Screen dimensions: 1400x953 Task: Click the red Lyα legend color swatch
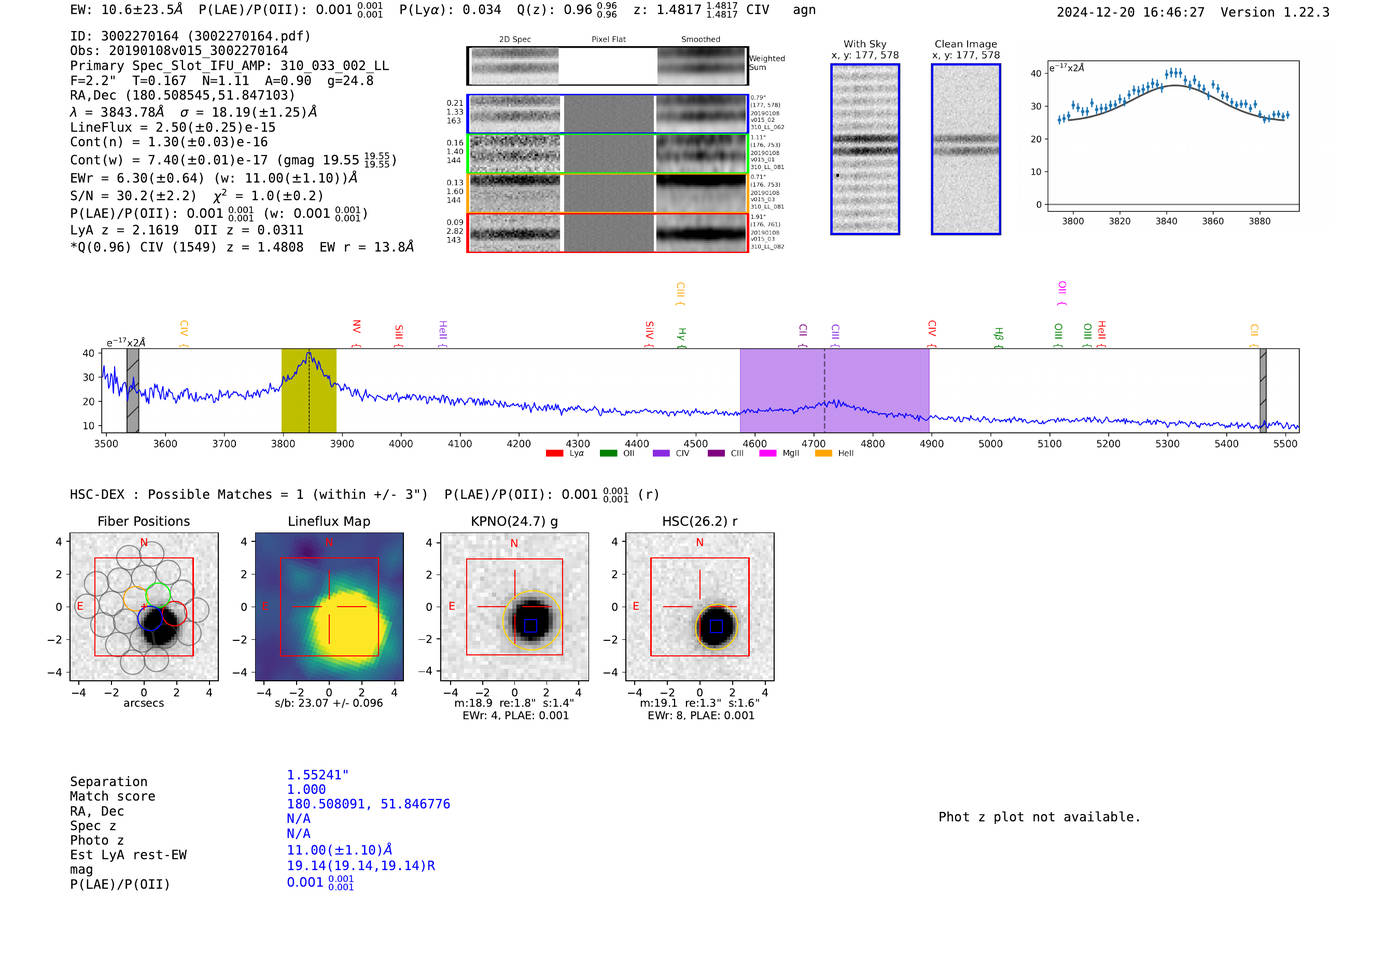click(x=554, y=453)
